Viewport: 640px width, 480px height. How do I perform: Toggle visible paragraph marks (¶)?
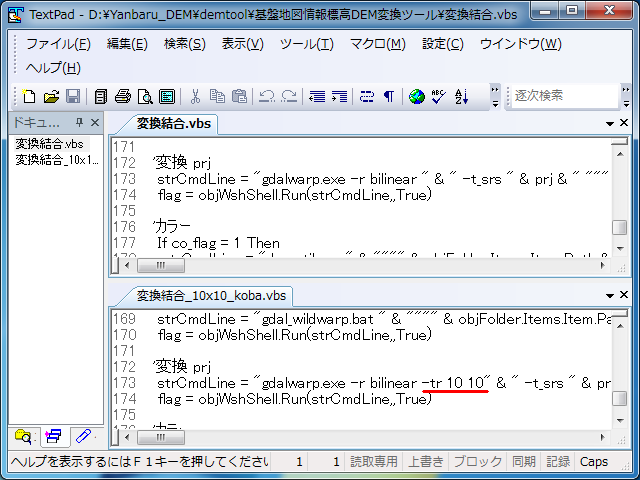[388, 96]
